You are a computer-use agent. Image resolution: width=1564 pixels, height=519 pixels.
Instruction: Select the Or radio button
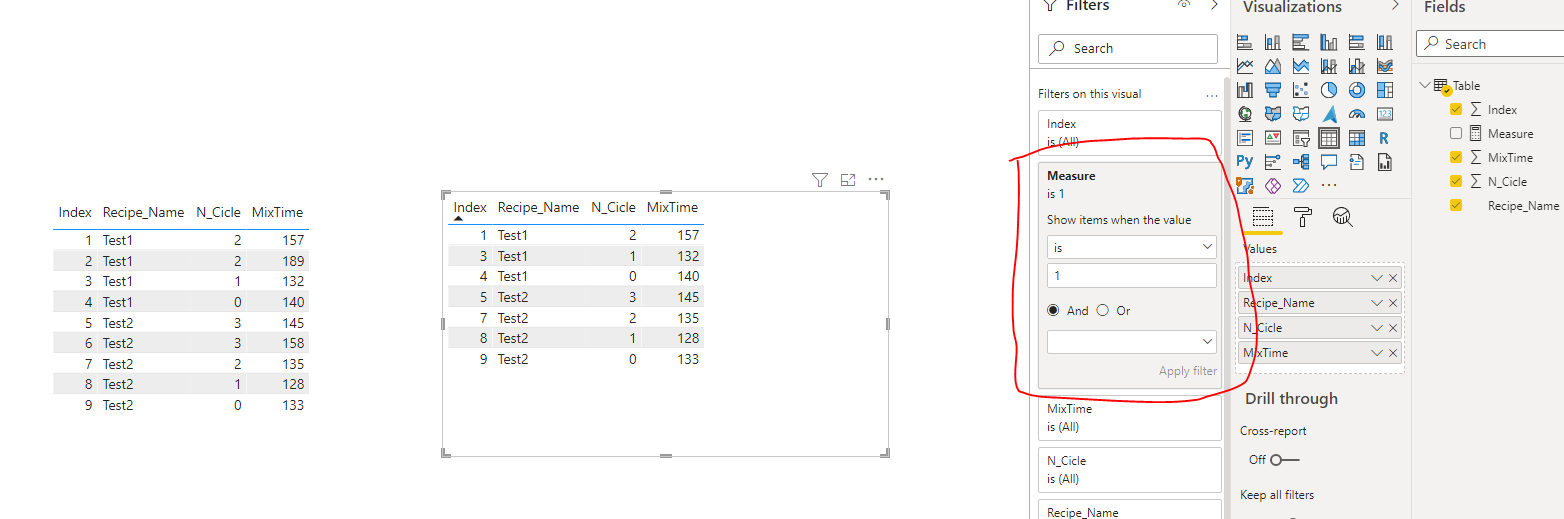[x=1103, y=310]
